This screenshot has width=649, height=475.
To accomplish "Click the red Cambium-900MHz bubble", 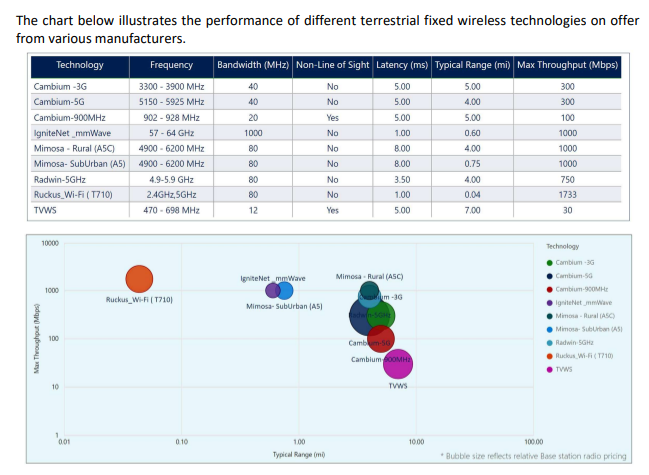I will (x=381, y=339).
